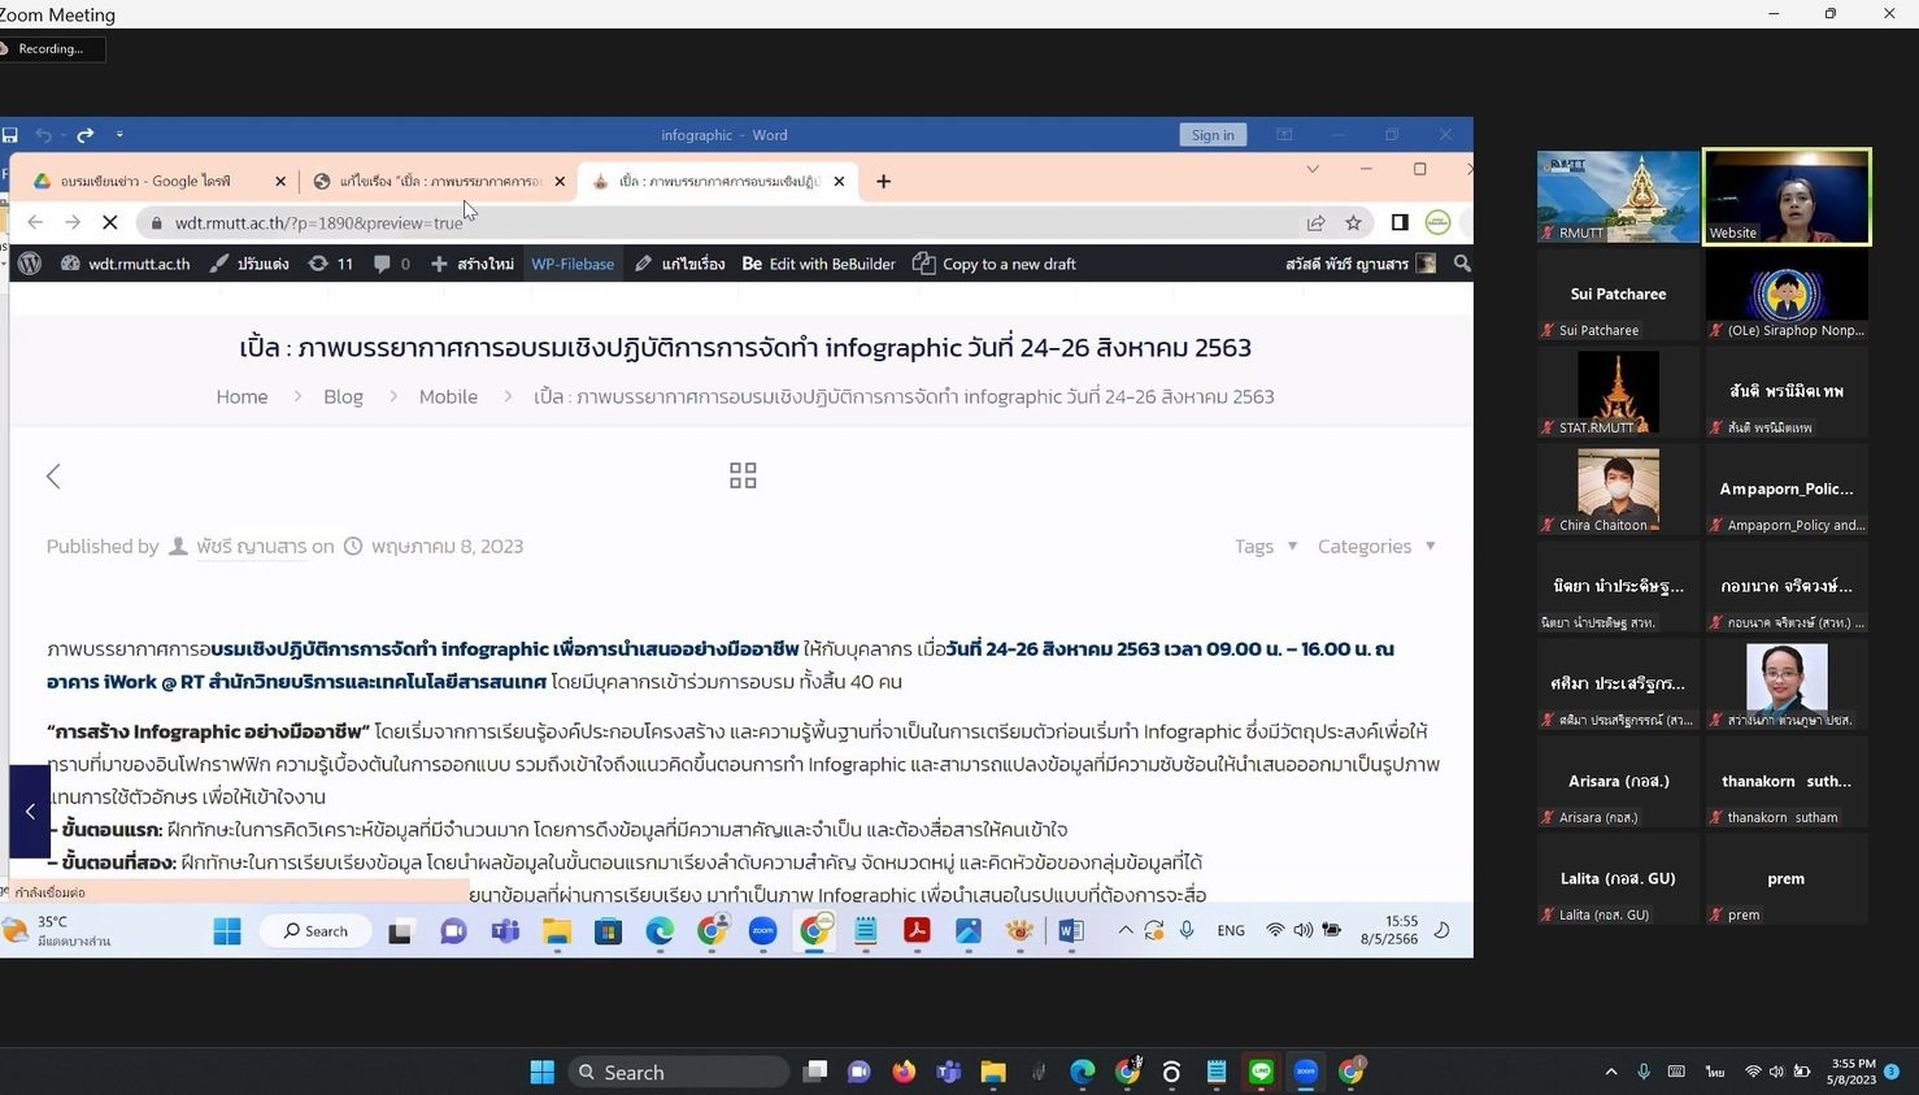Open the admin bar search magnifier

1461,264
